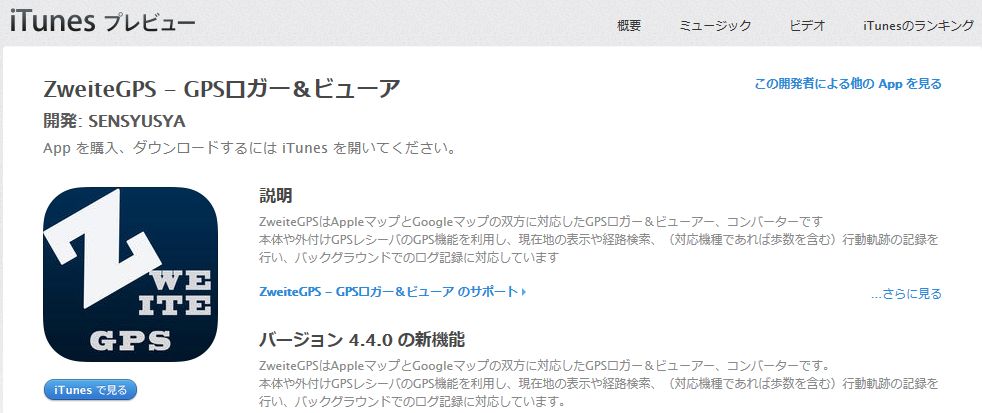Click the description text under バージョン 4.4.0 heading
Viewport: 982px width, 413px height.
tap(599, 383)
